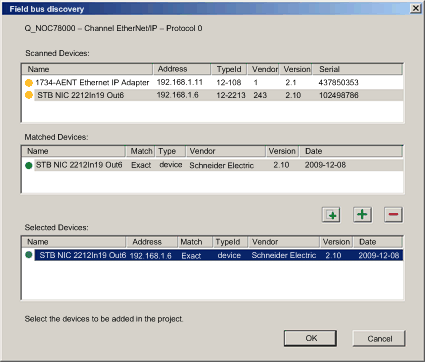Click the red minus Remove device button
This screenshot has width=426, height=363.
click(393, 214)
